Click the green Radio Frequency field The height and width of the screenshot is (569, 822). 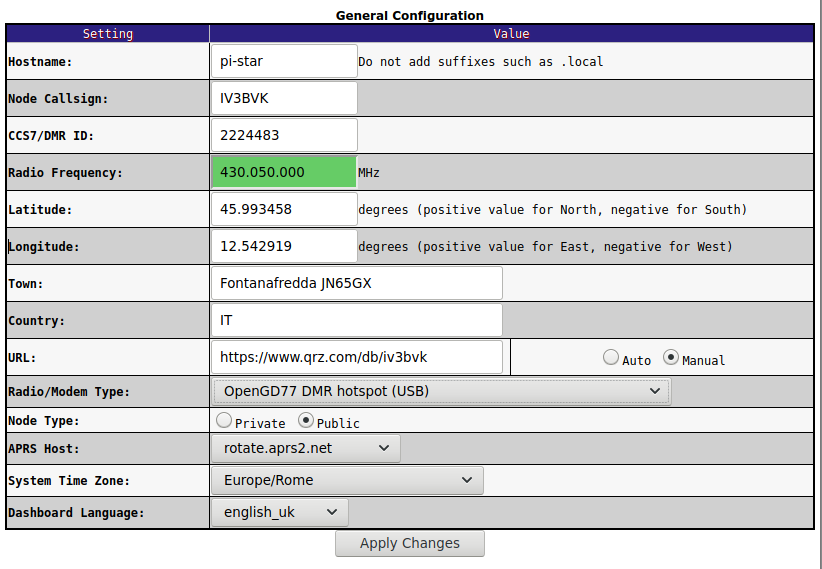coord(284,172)
